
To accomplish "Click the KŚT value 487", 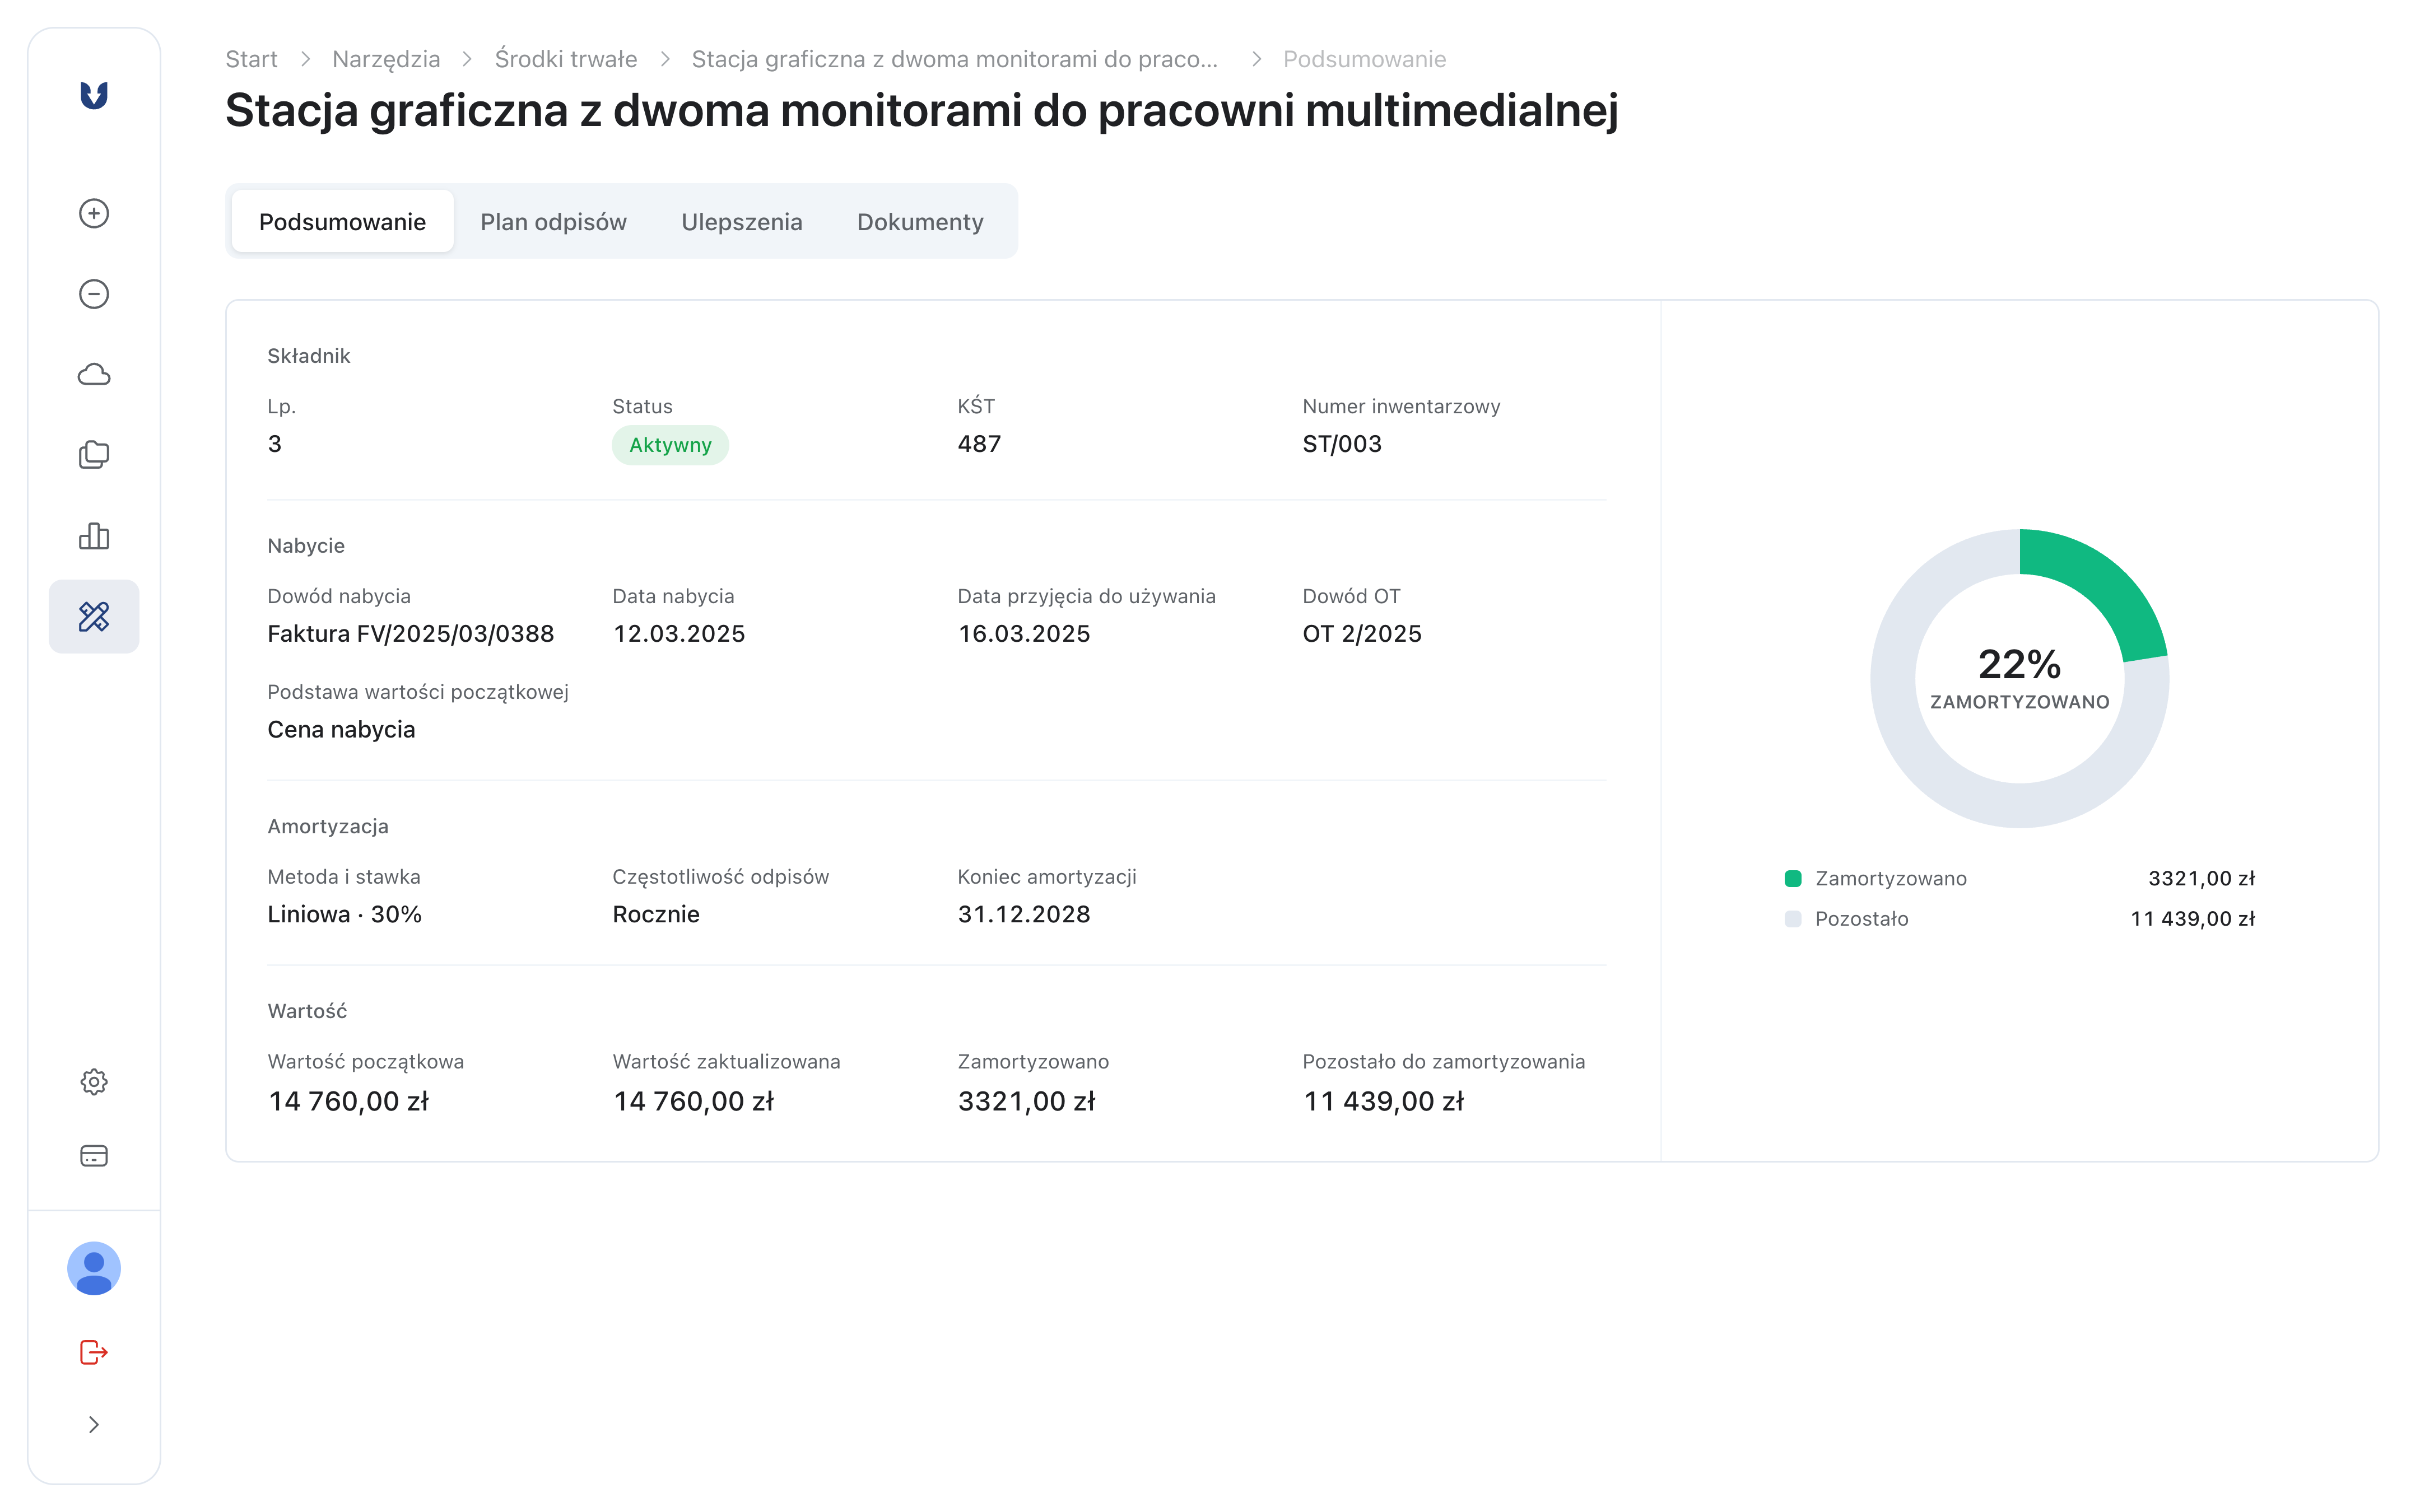I will 979,444.
